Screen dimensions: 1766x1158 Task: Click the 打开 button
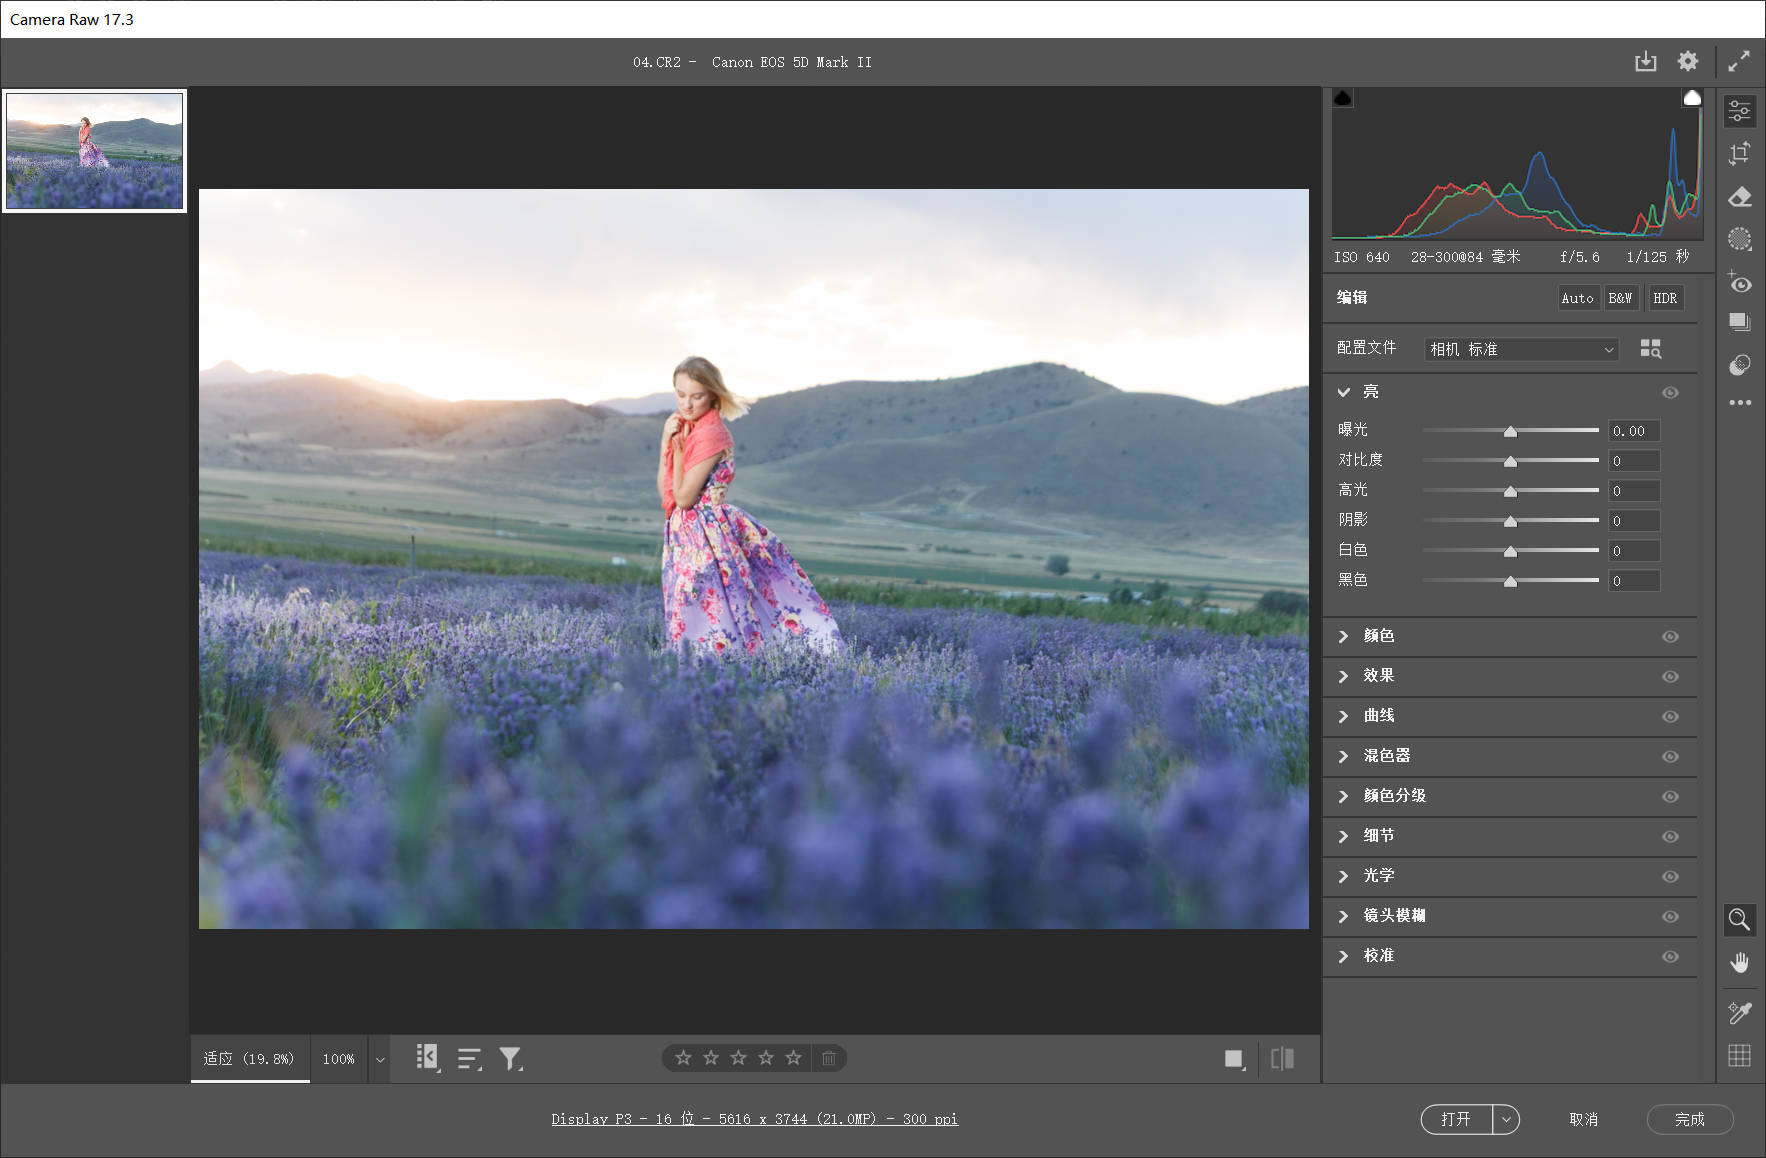coord(1457,1119)
